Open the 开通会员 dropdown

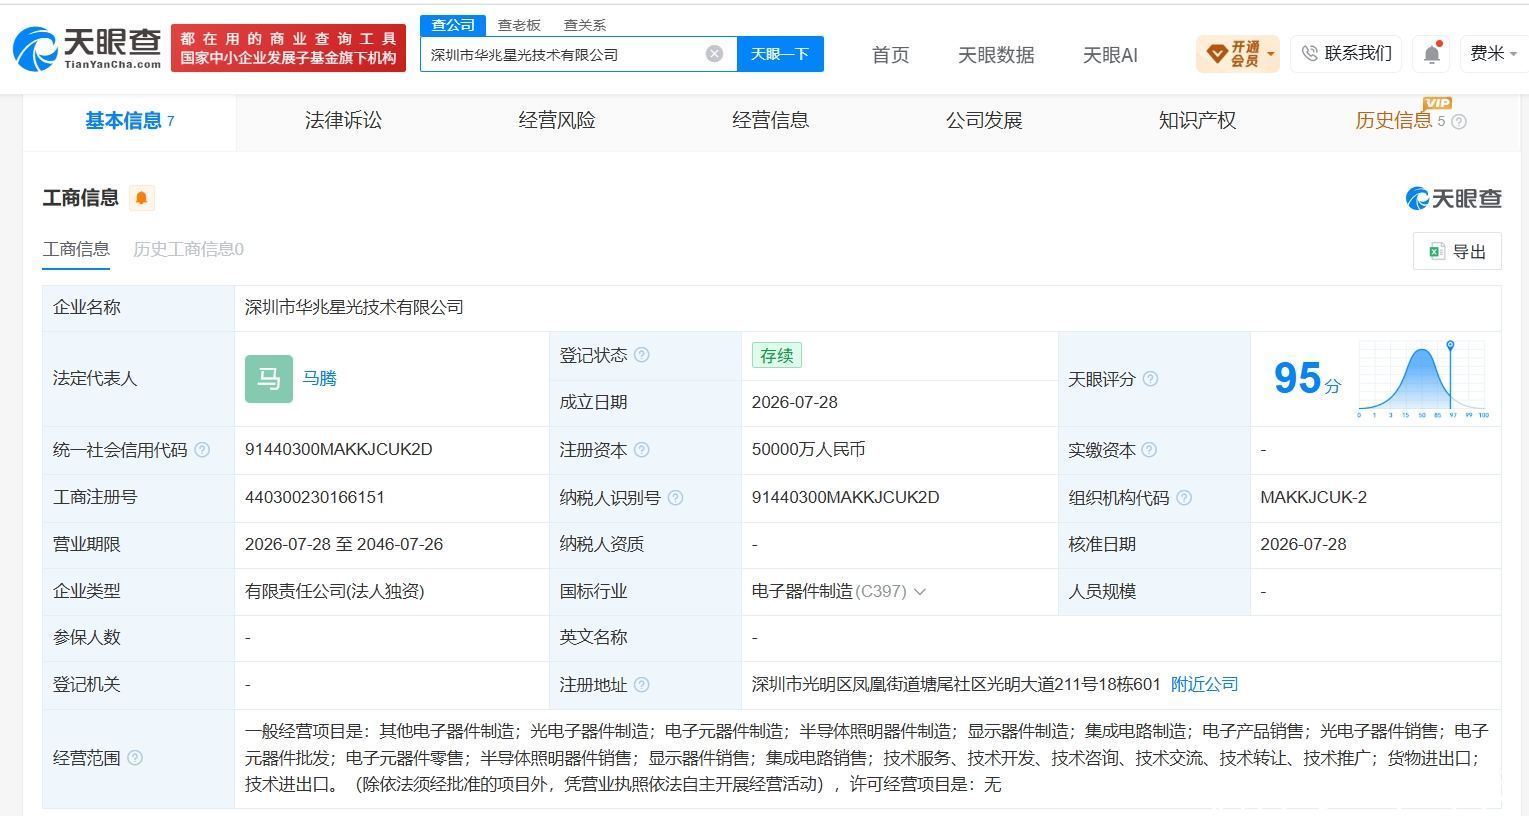point(1238,54)
